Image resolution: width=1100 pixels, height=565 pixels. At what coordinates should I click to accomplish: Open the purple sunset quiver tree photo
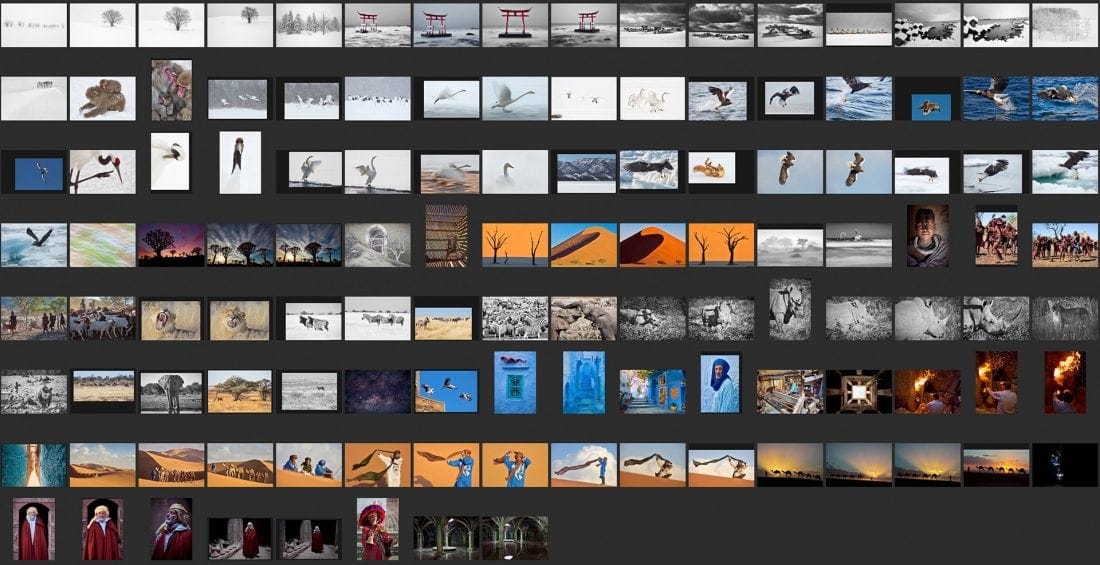[x=171, y=244]
